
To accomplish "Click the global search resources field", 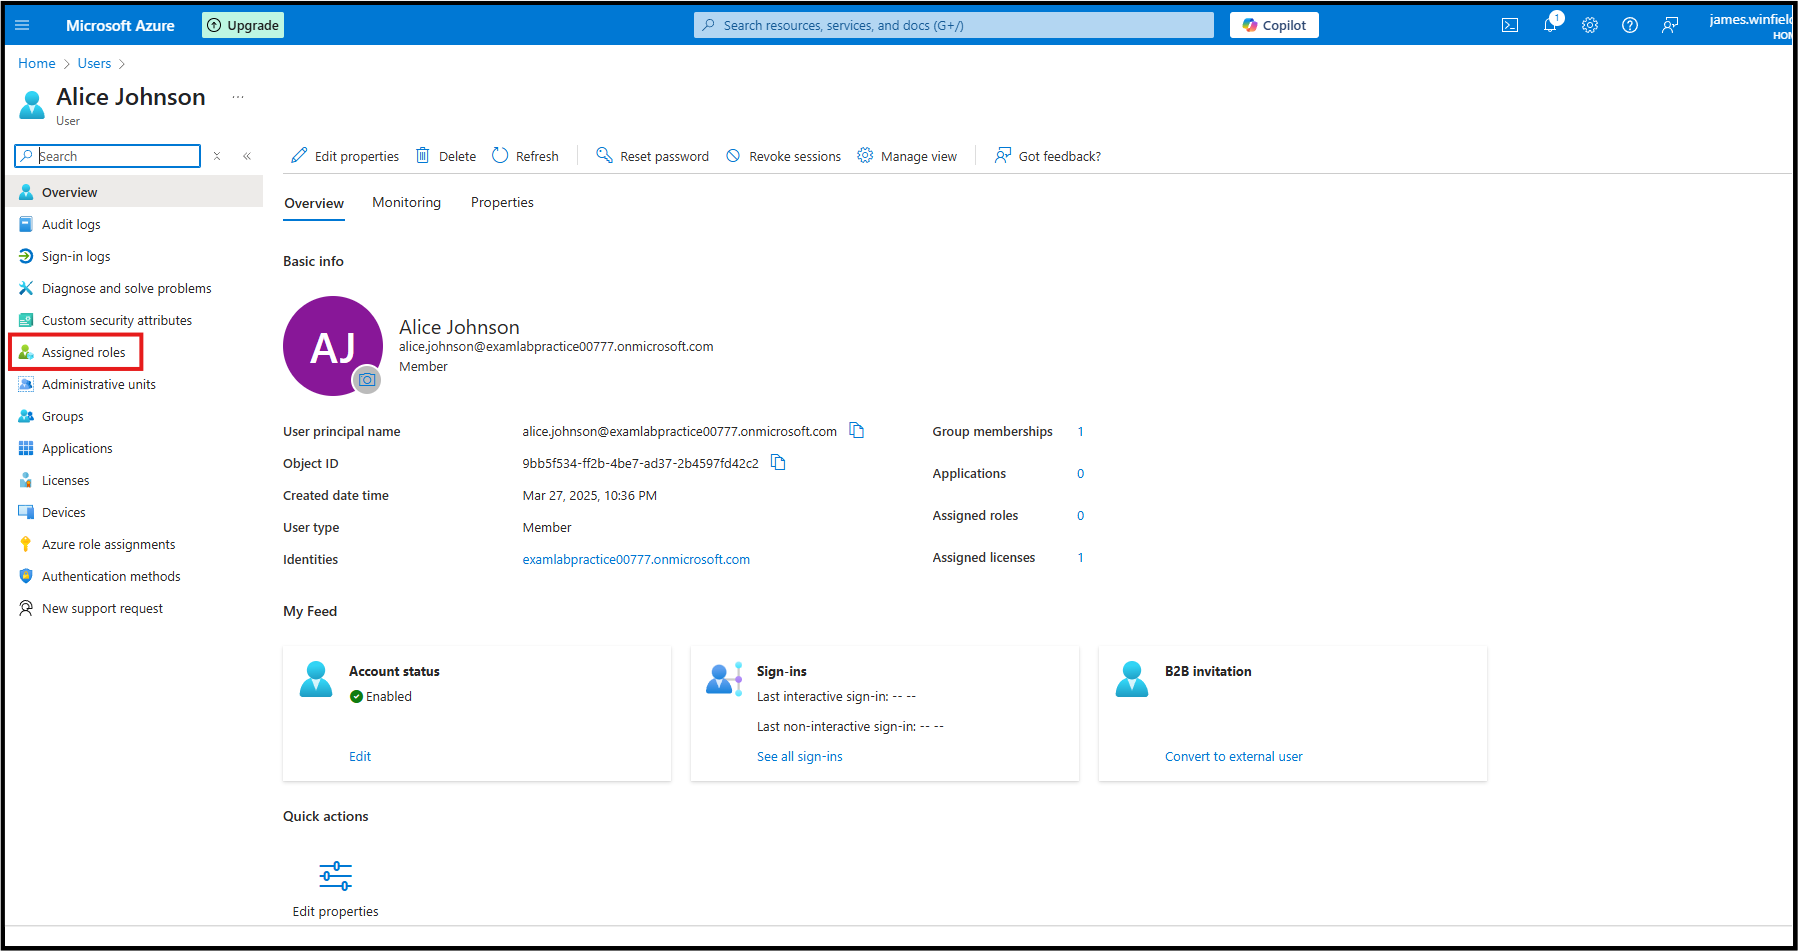I will (x=954, y=25).
